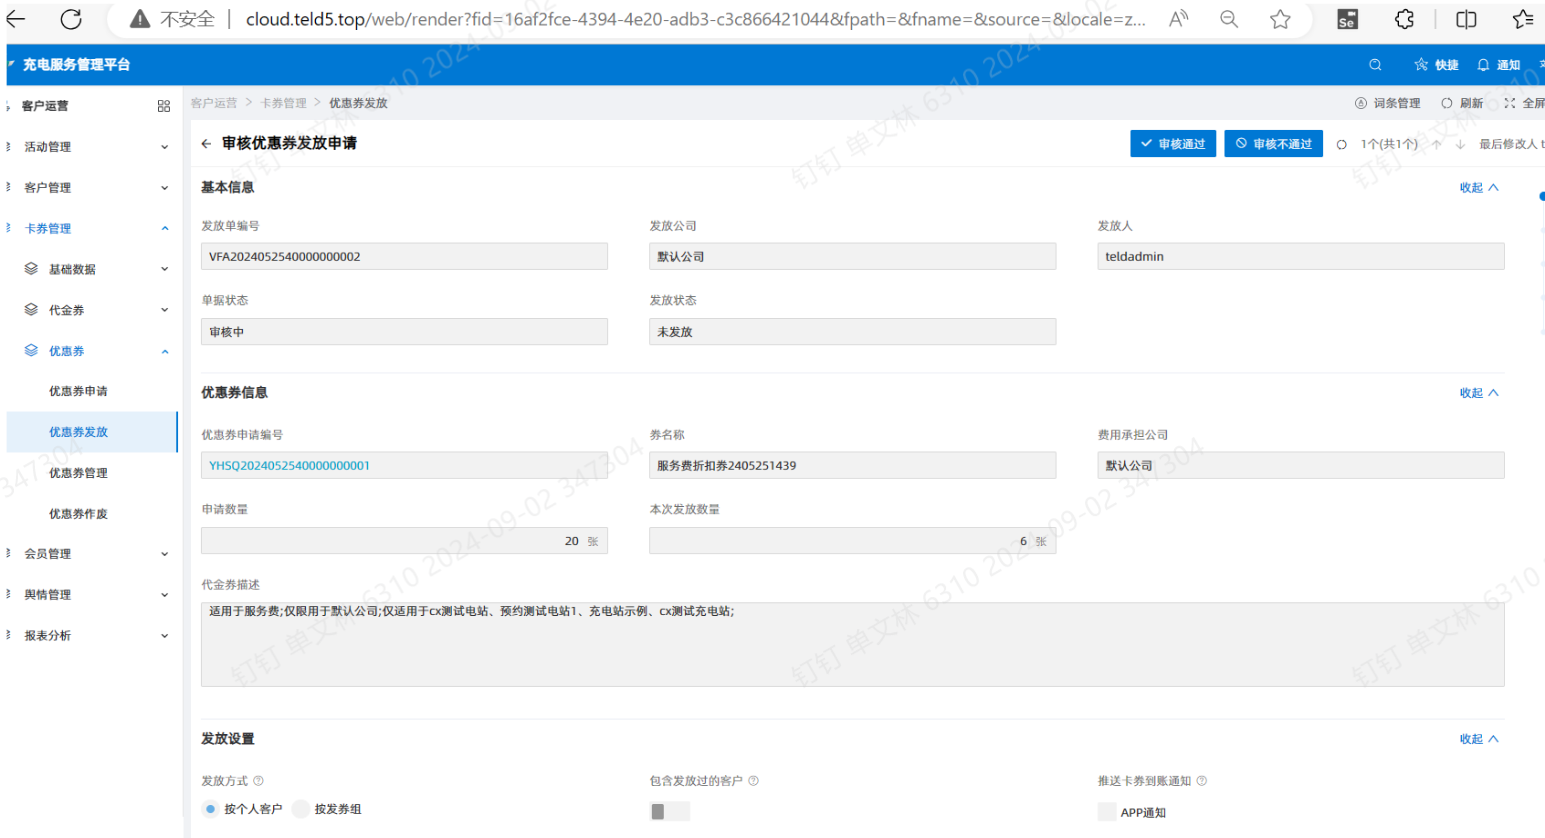The width and height of the screenshot is (1545, 838).
Task: Click the 审核通过 approve button
Action: click(x=1173, y=144)
